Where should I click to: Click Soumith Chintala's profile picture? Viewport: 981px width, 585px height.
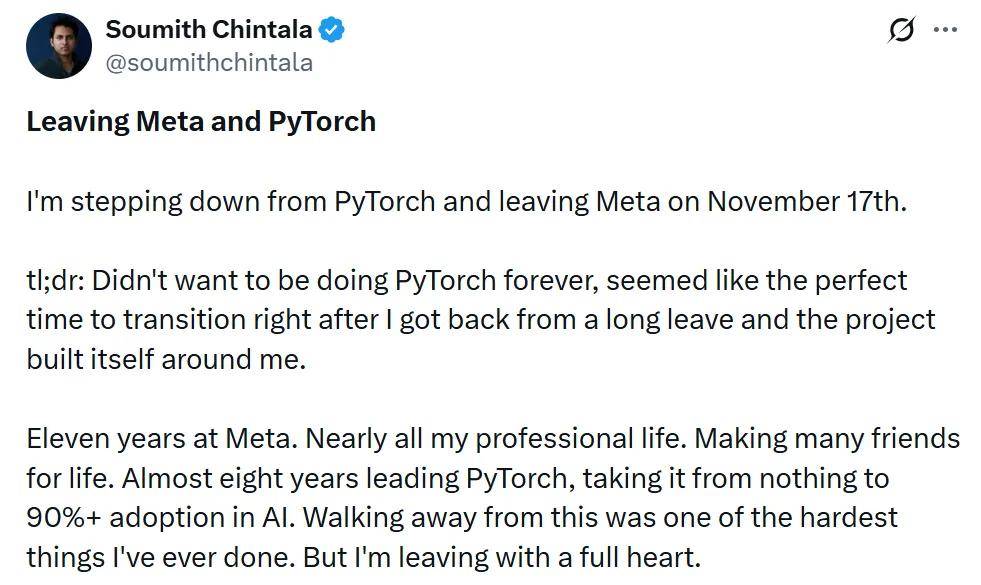(57, 45)
